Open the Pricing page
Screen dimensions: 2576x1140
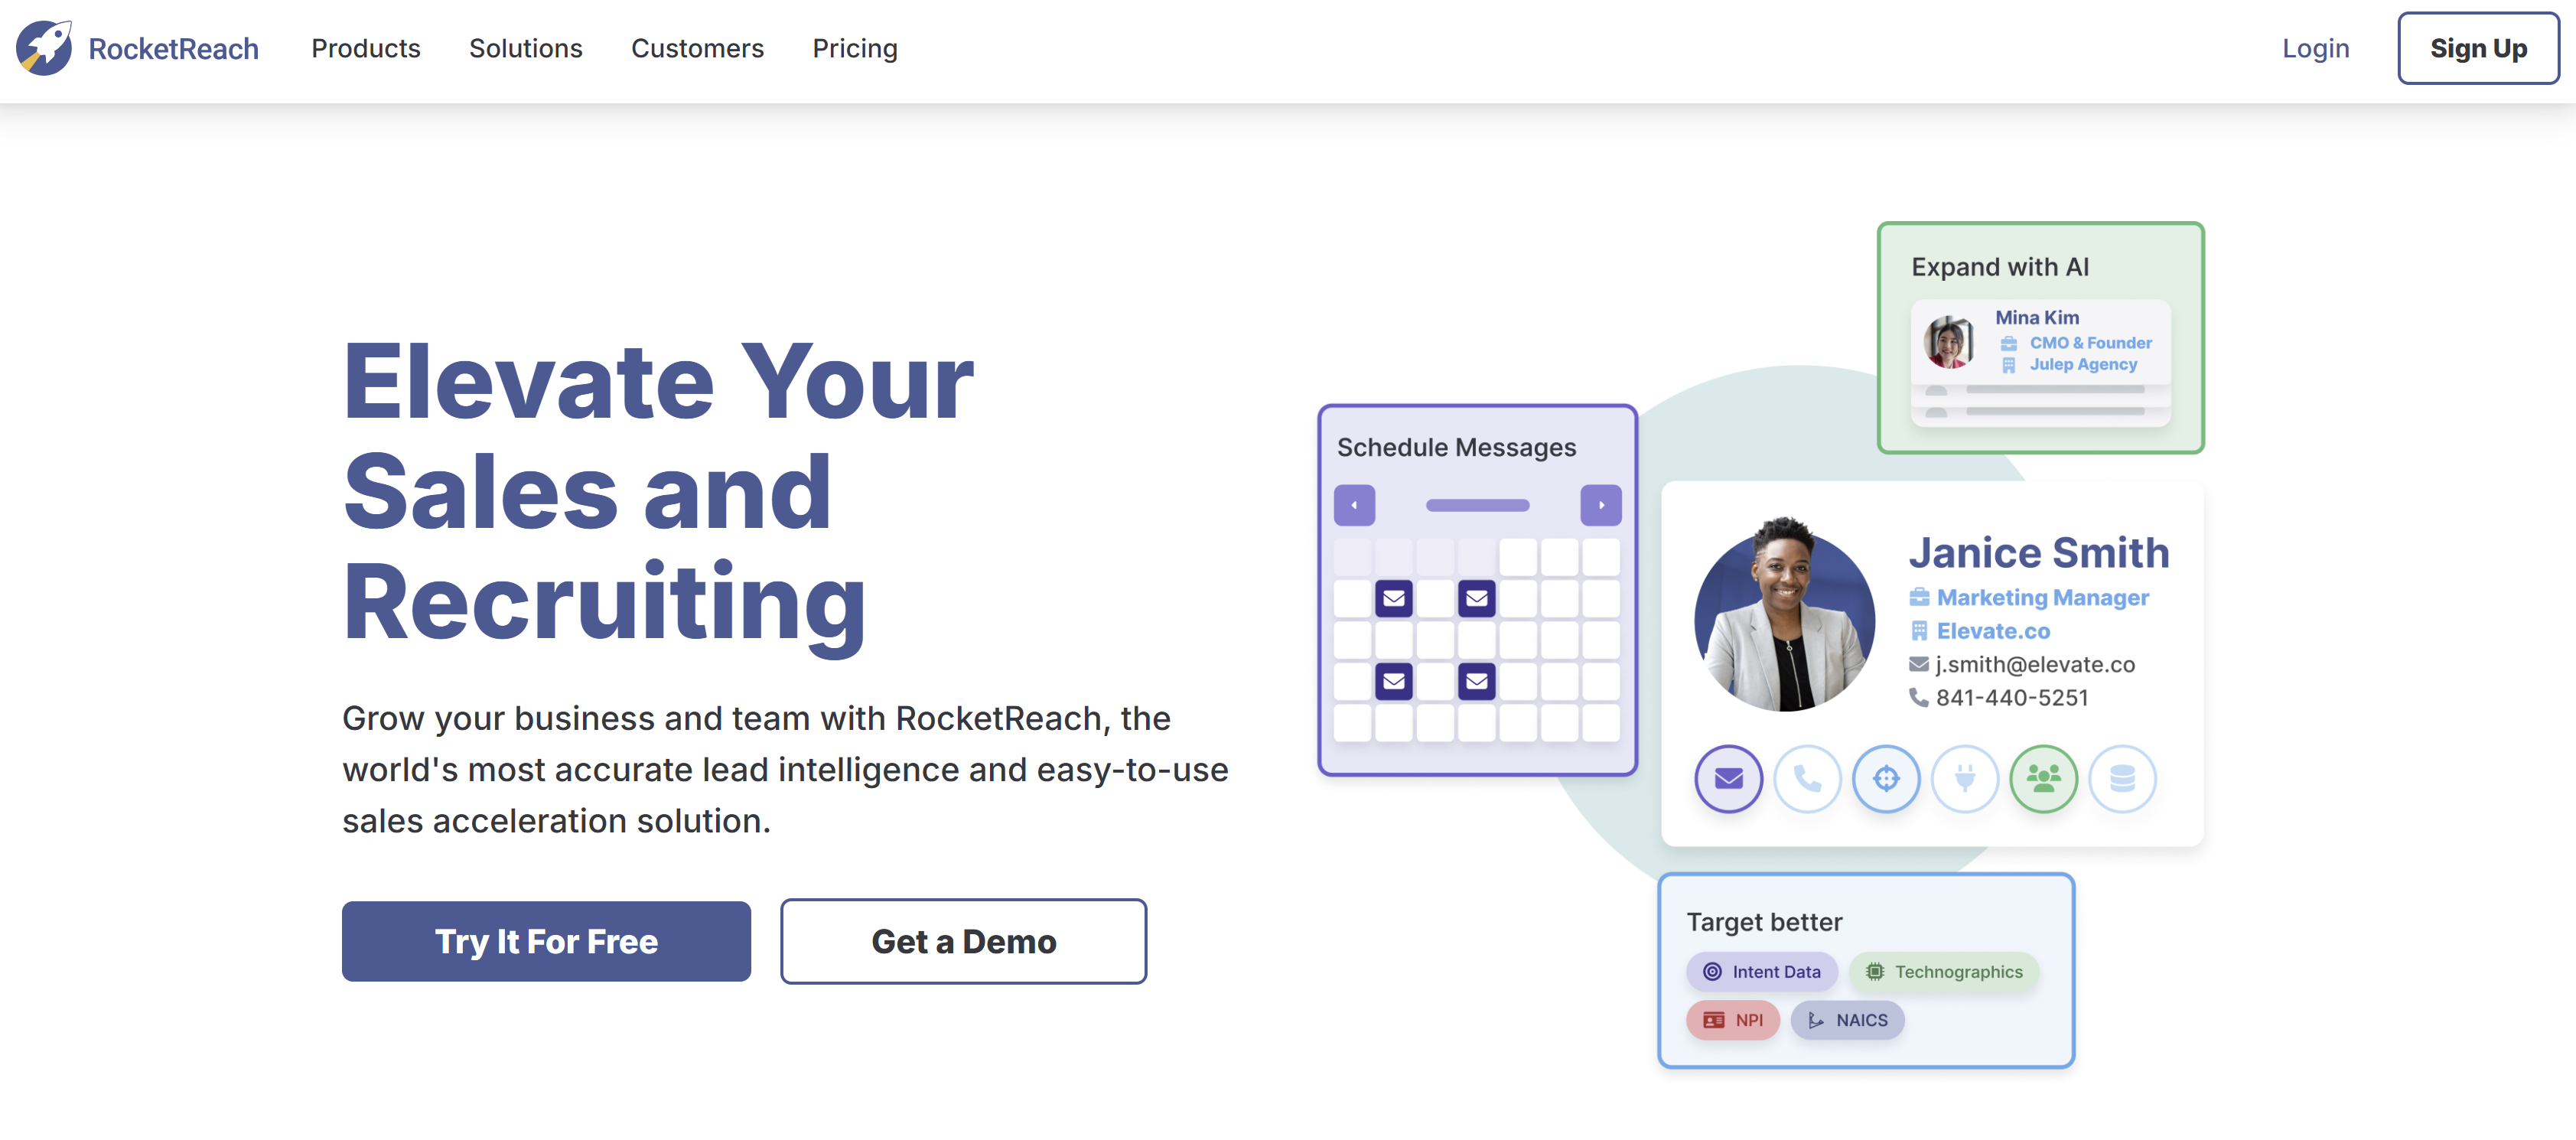coord(854,48)
